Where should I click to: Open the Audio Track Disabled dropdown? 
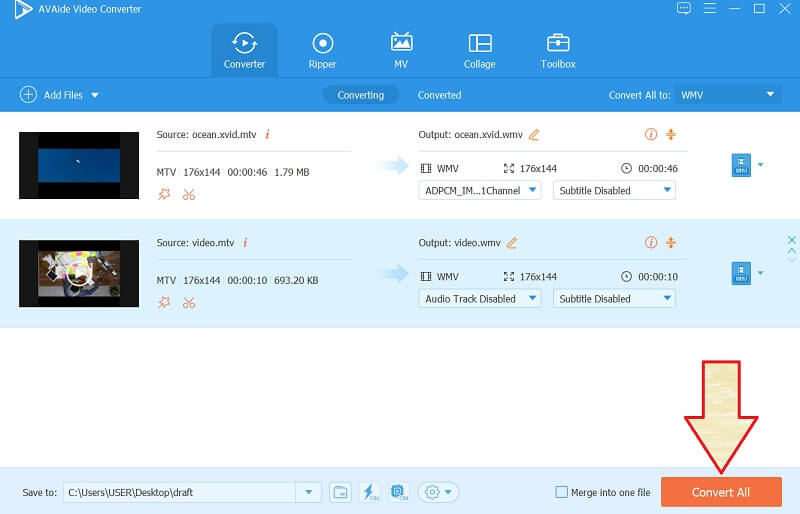point(480,299)
